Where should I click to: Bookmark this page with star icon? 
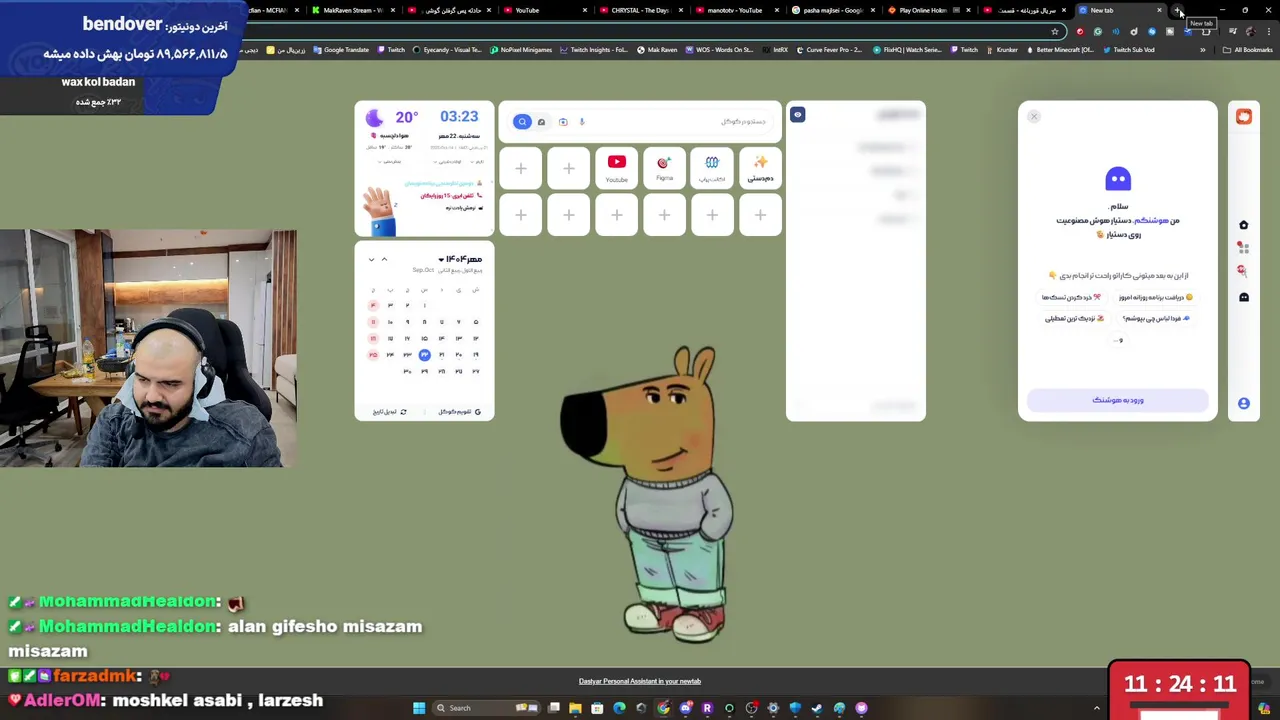tap(1055, 31)
